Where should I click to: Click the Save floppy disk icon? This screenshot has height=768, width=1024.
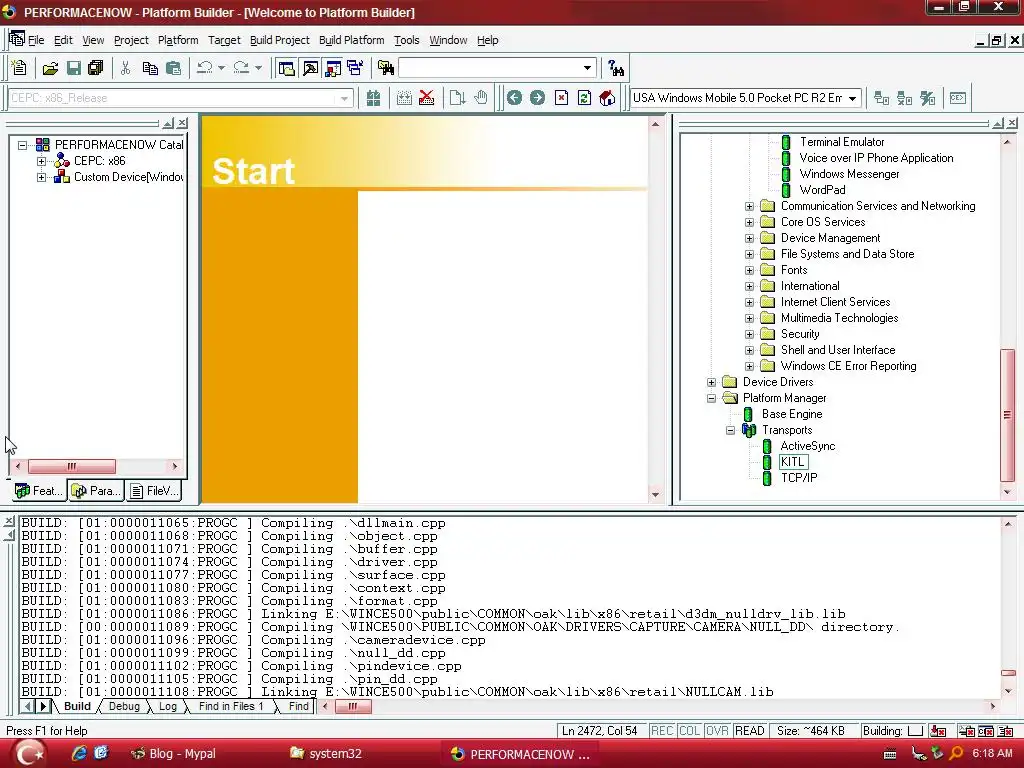coord(74,68)
